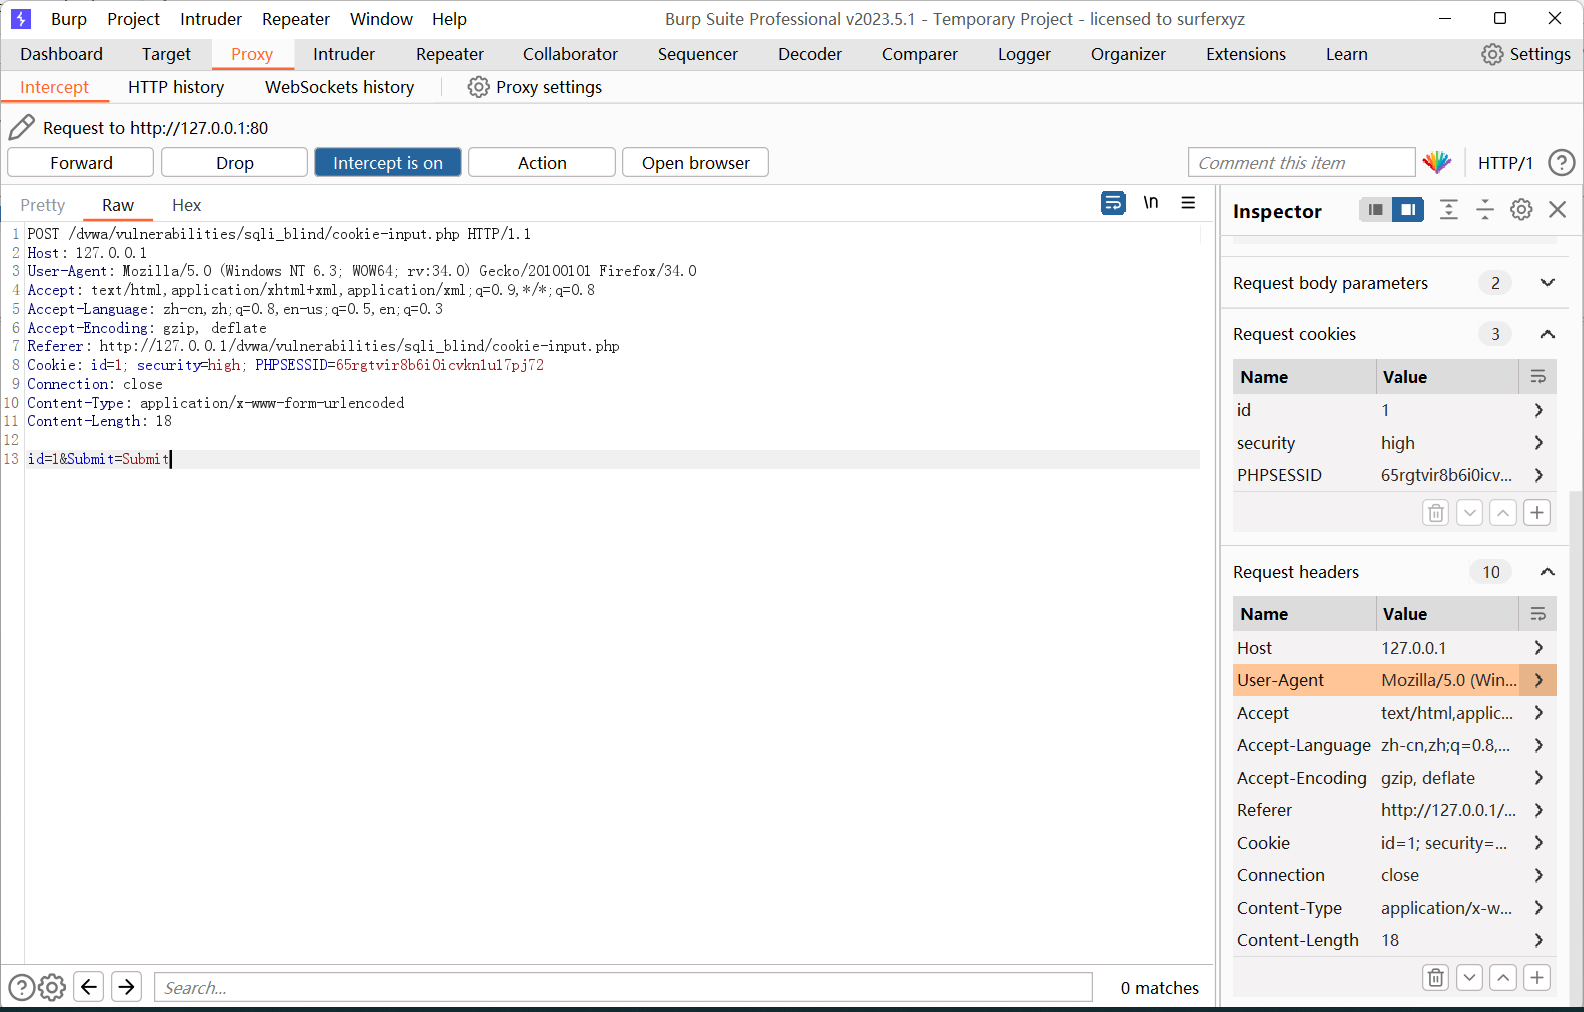Select the Referer header row
Viewport: 1584px width, 1012px height.
(x=1394, y=810)
